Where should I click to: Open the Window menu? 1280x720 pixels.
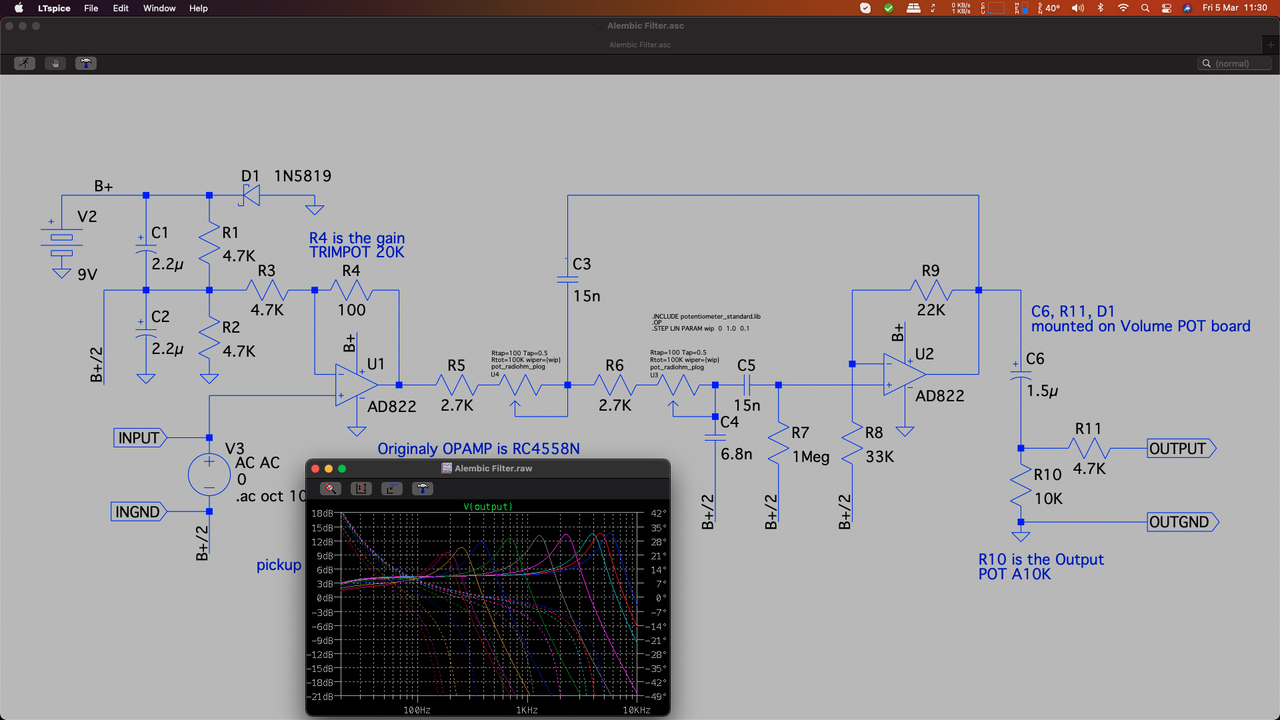point(159,8)
